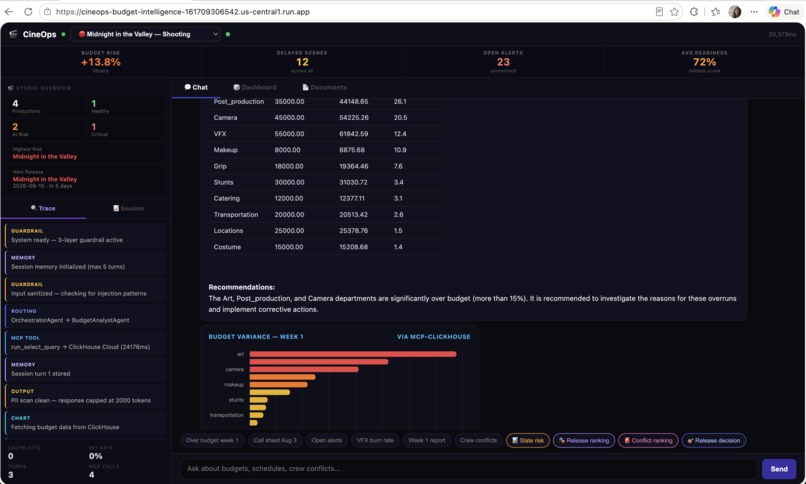Image resolution: width=806 pixels, height=484 pixels.
Task: Click the makeup bar in the variance chart
Action: click(x=278, y=384)
